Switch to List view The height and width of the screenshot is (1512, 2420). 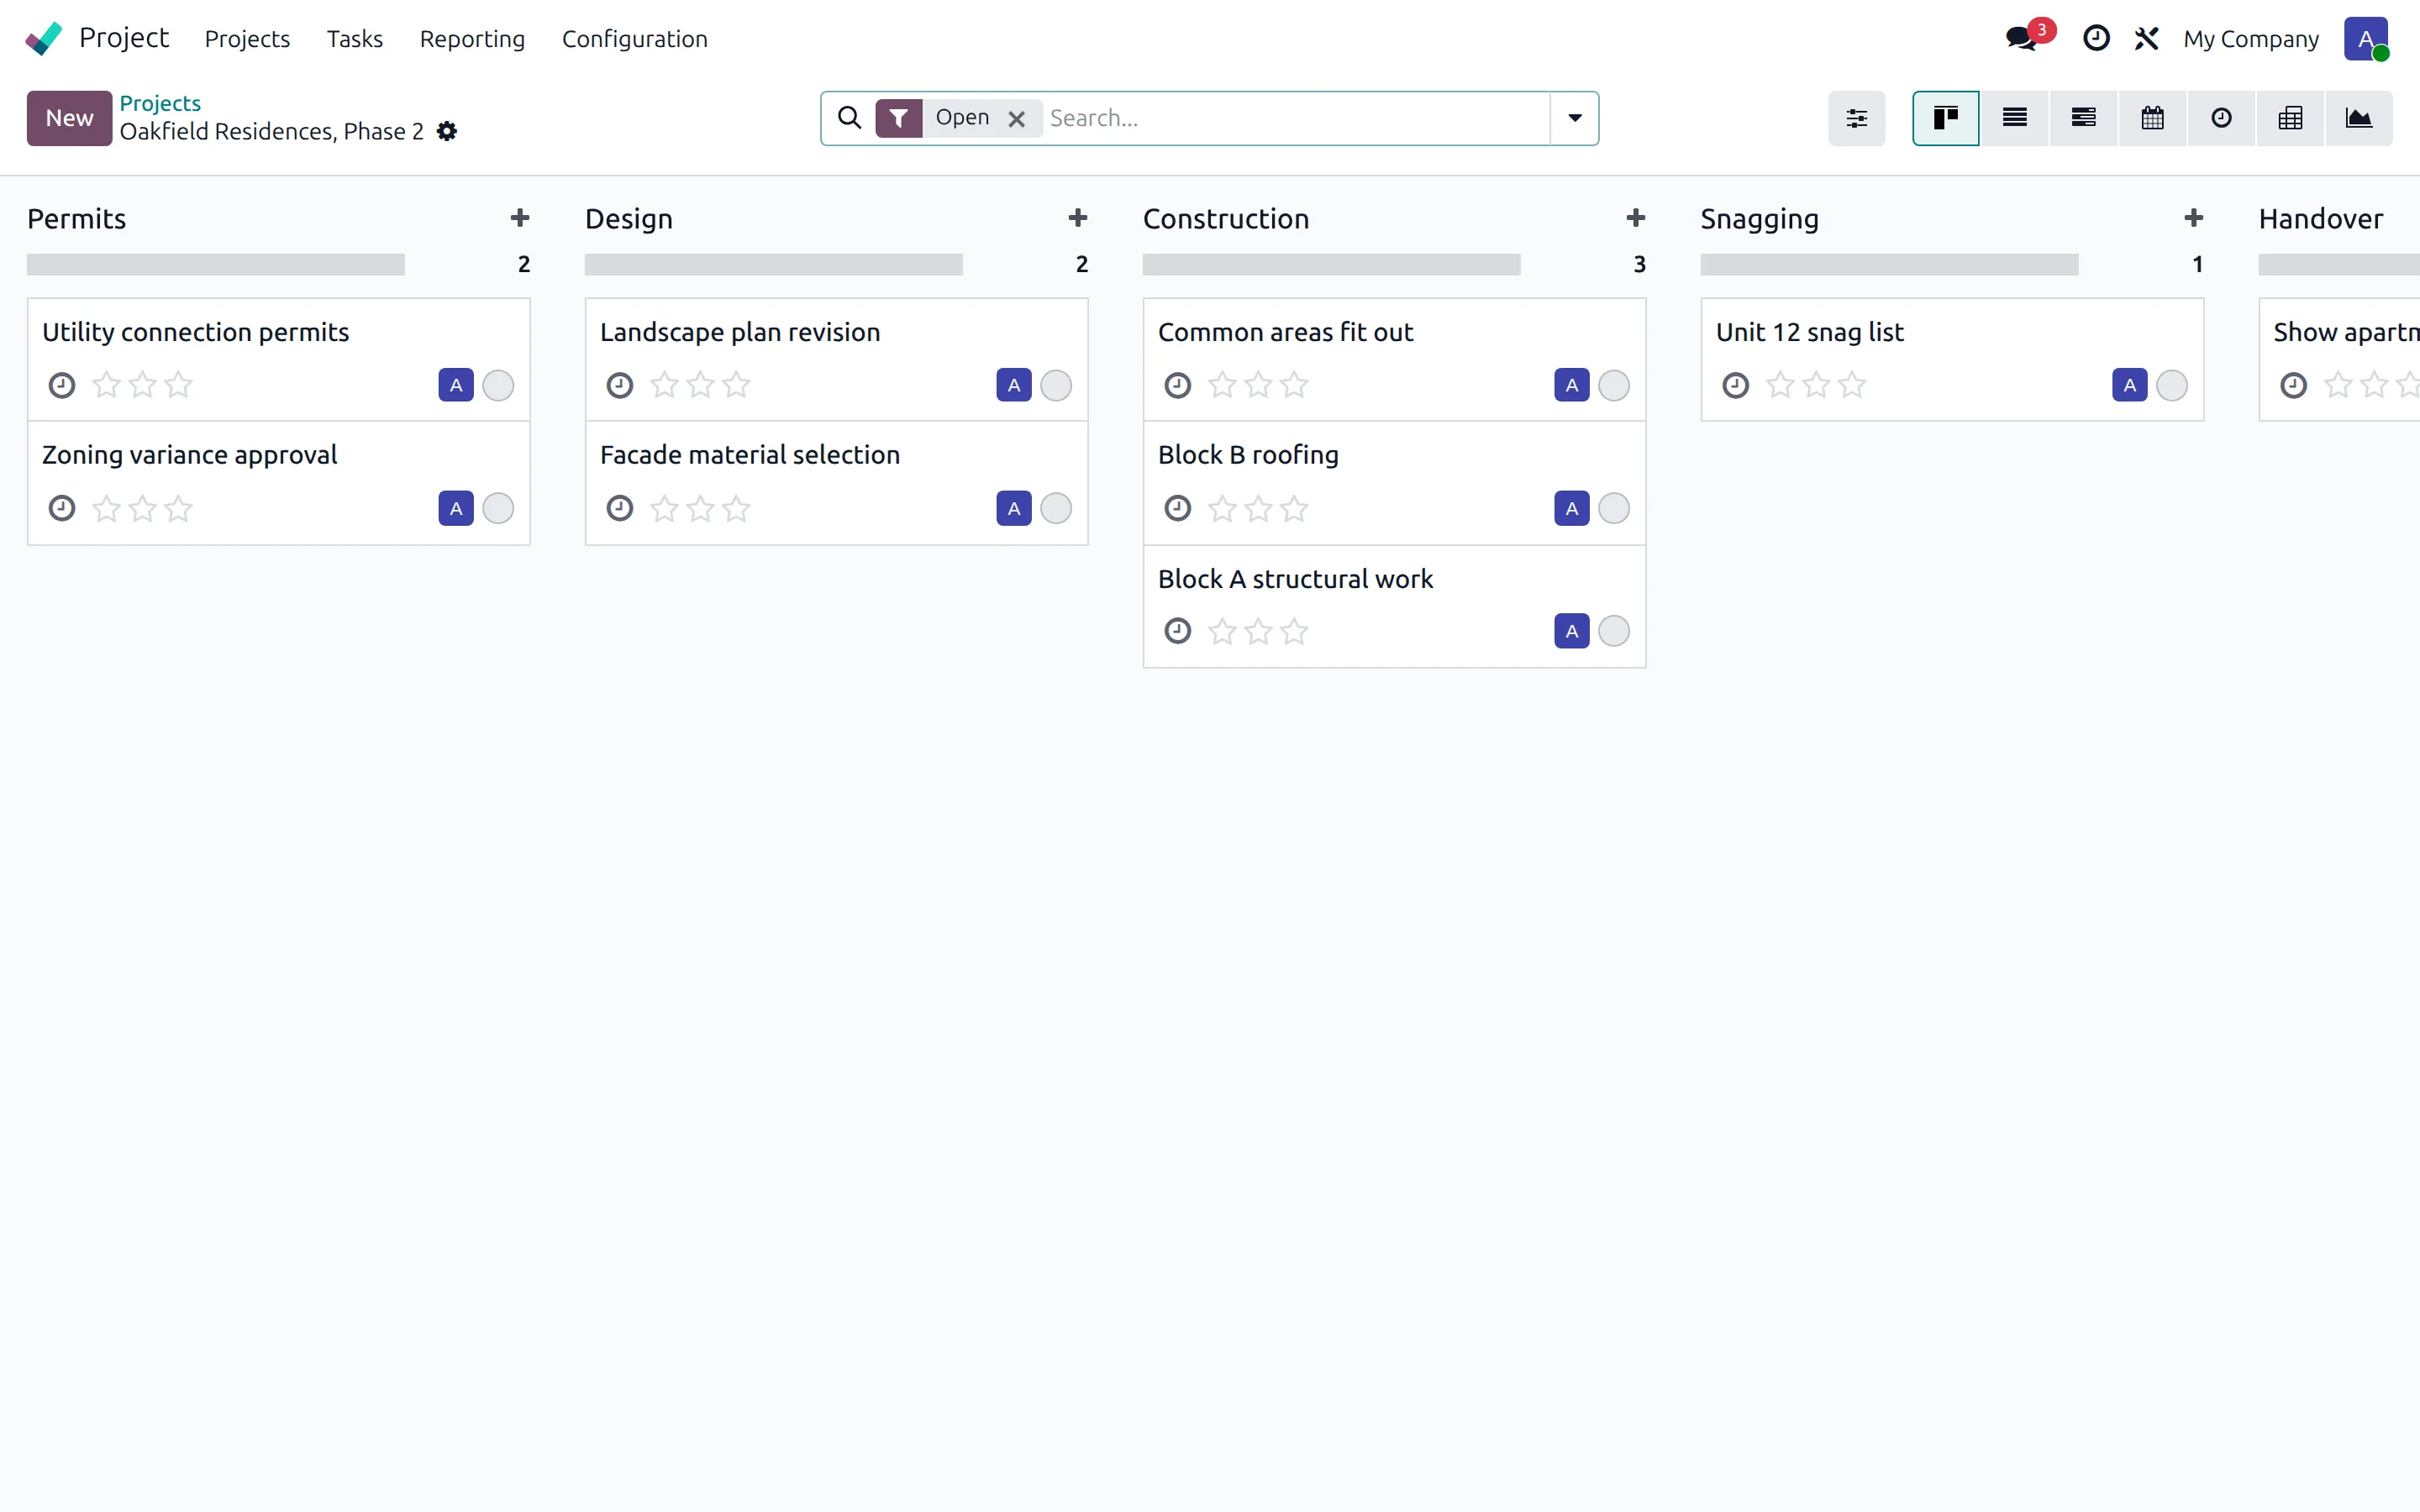(2015, 118)
